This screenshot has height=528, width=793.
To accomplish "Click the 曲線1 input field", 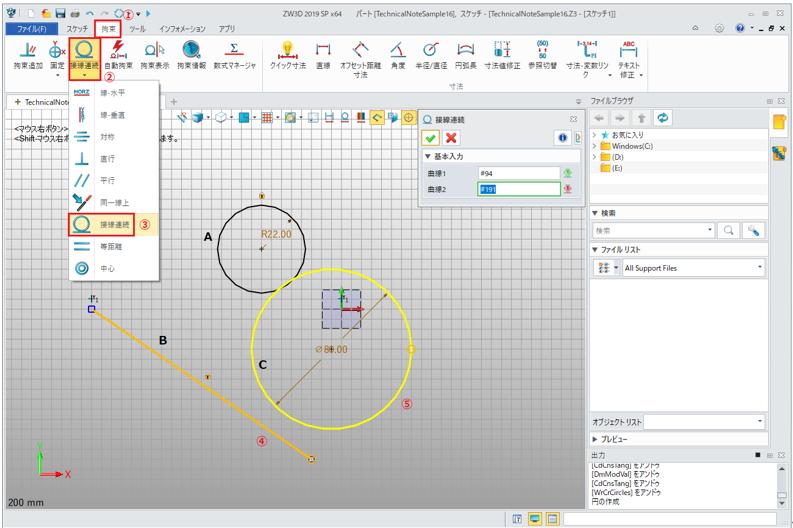I will (518, 173).
